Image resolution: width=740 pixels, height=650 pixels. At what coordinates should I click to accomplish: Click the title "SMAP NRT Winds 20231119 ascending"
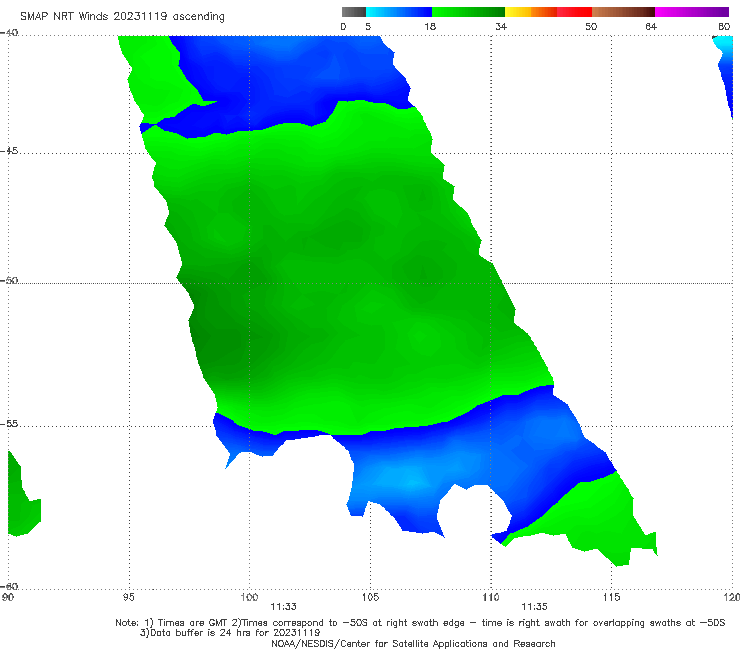(122, 16)
